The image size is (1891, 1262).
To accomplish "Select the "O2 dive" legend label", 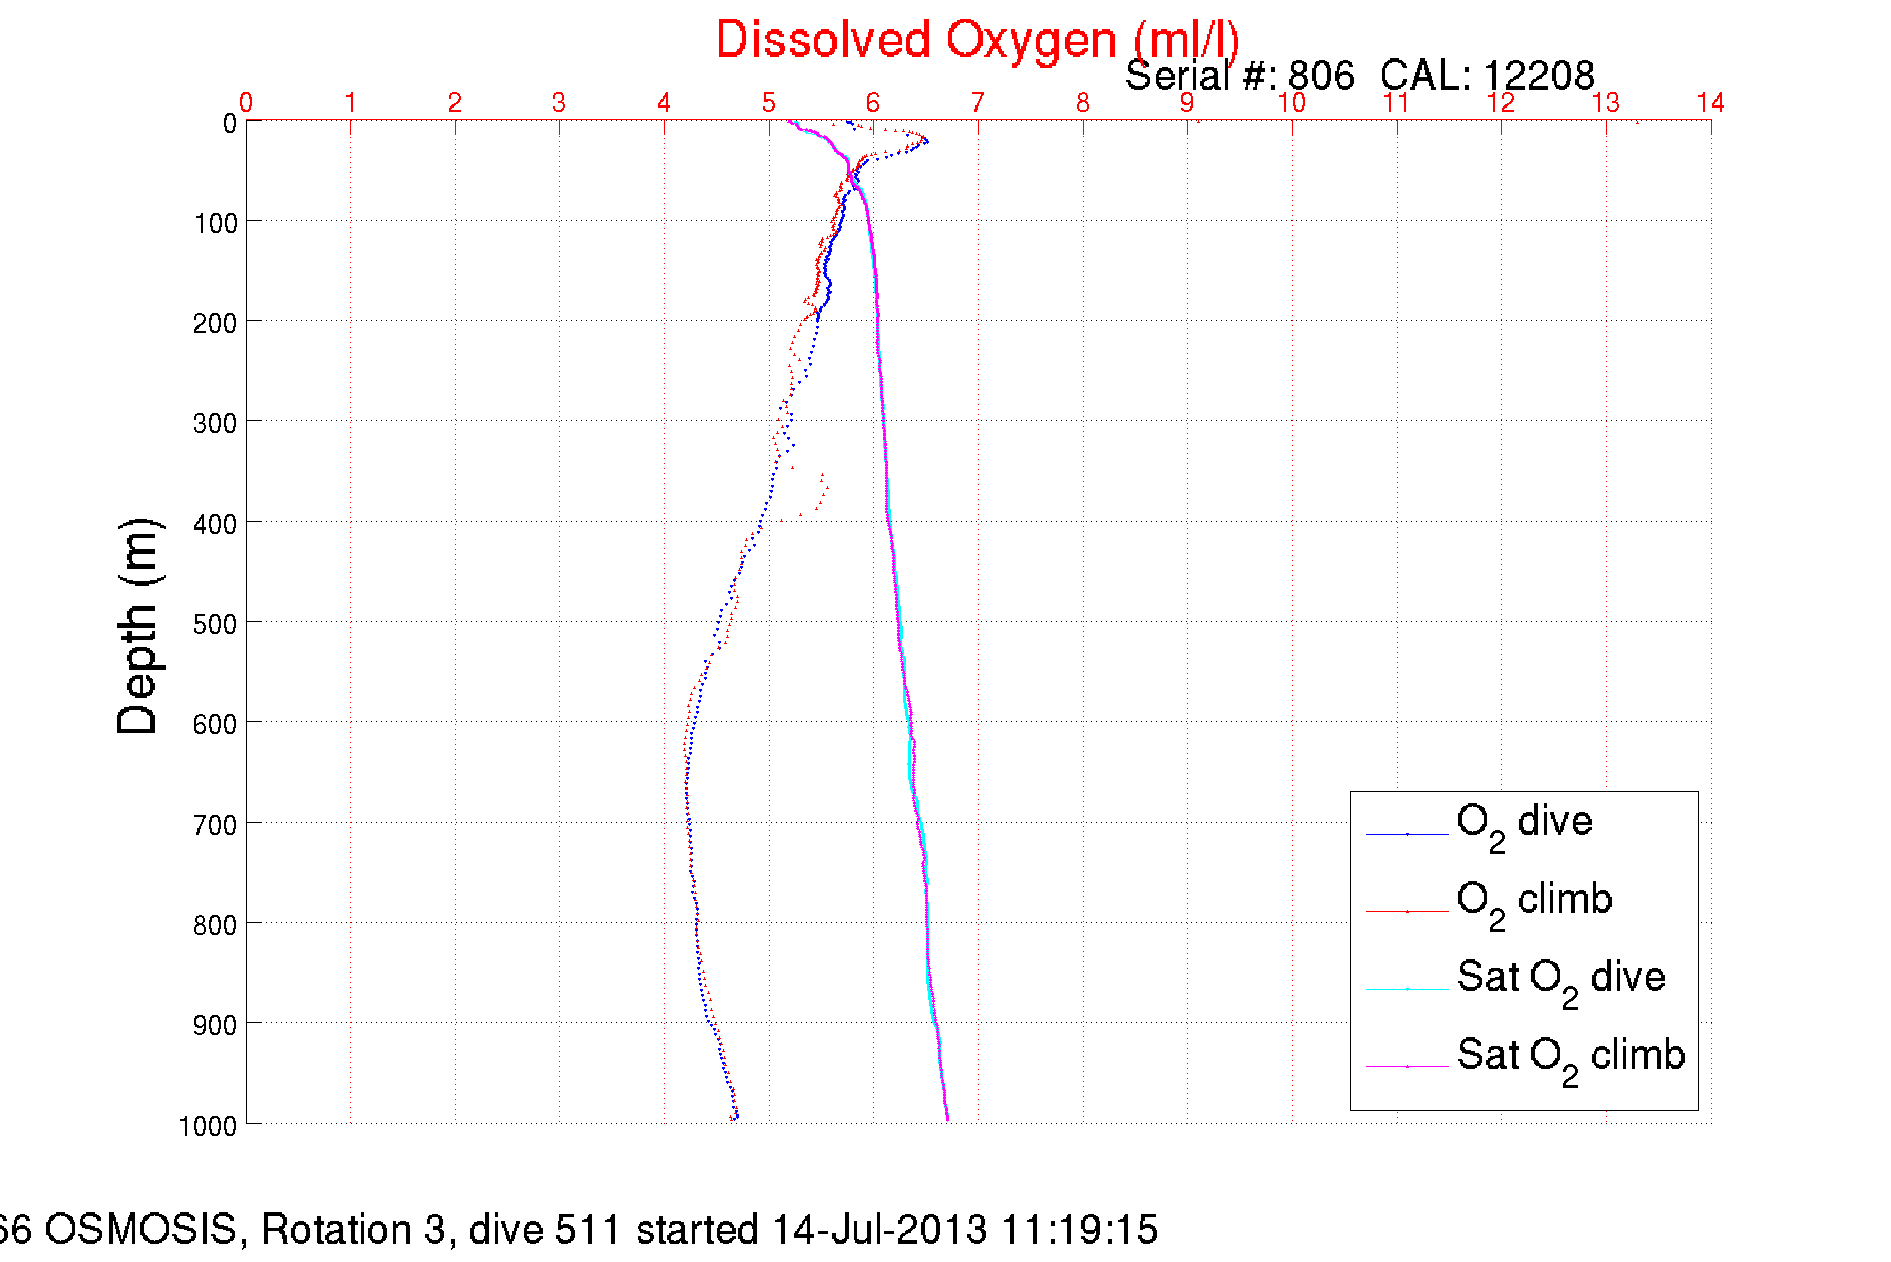I will pyautogui.click(x=1523, y=824).
